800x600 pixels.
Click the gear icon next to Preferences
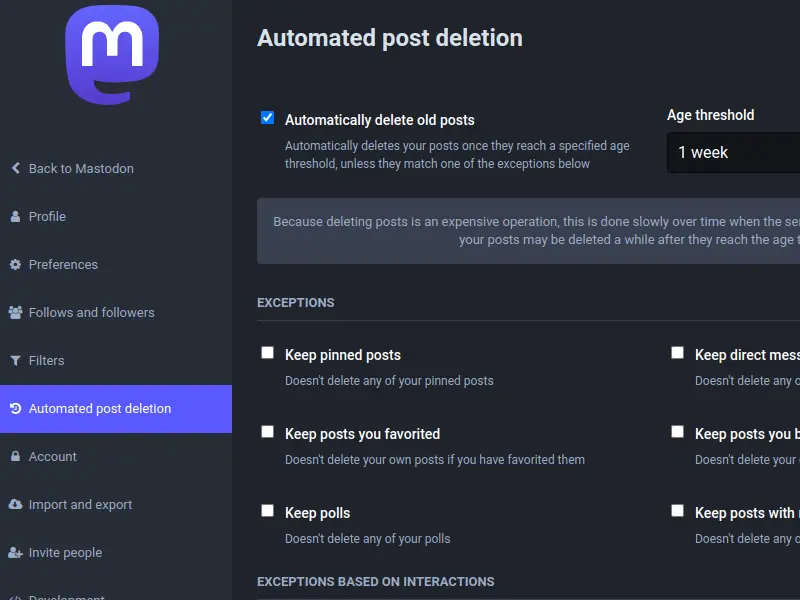coord(15,265)
